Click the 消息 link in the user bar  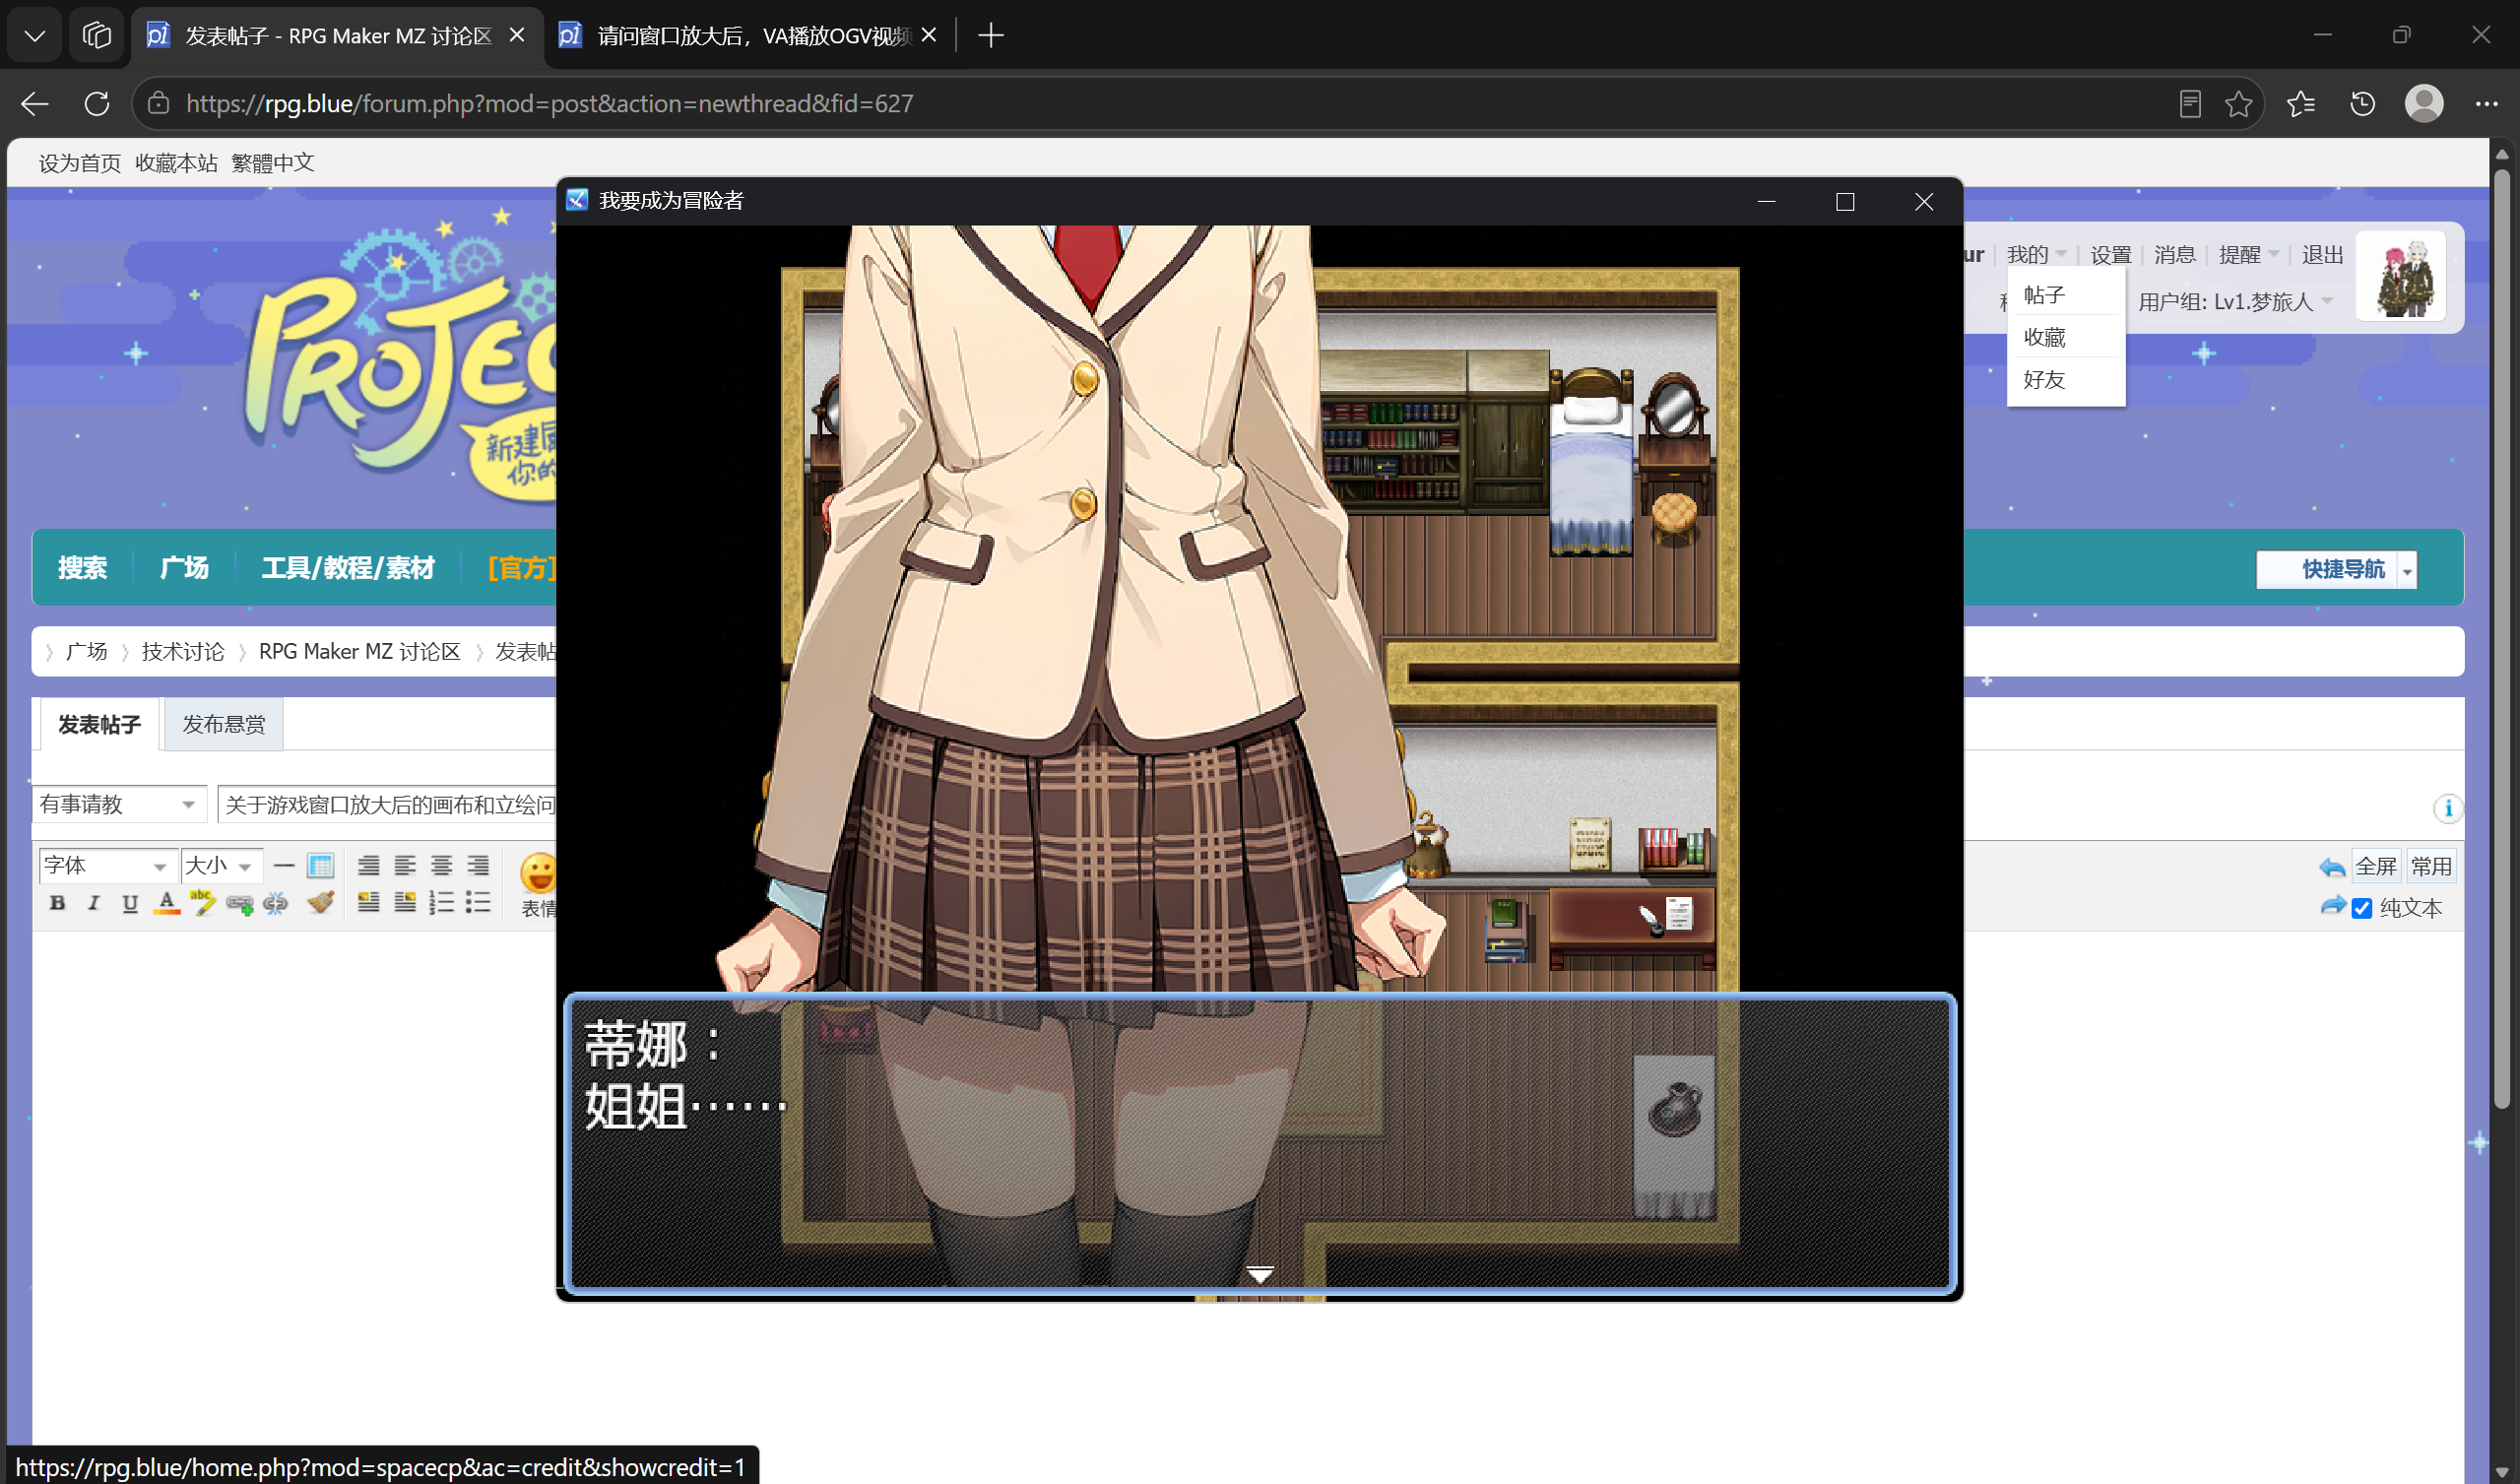[2174, 255]
